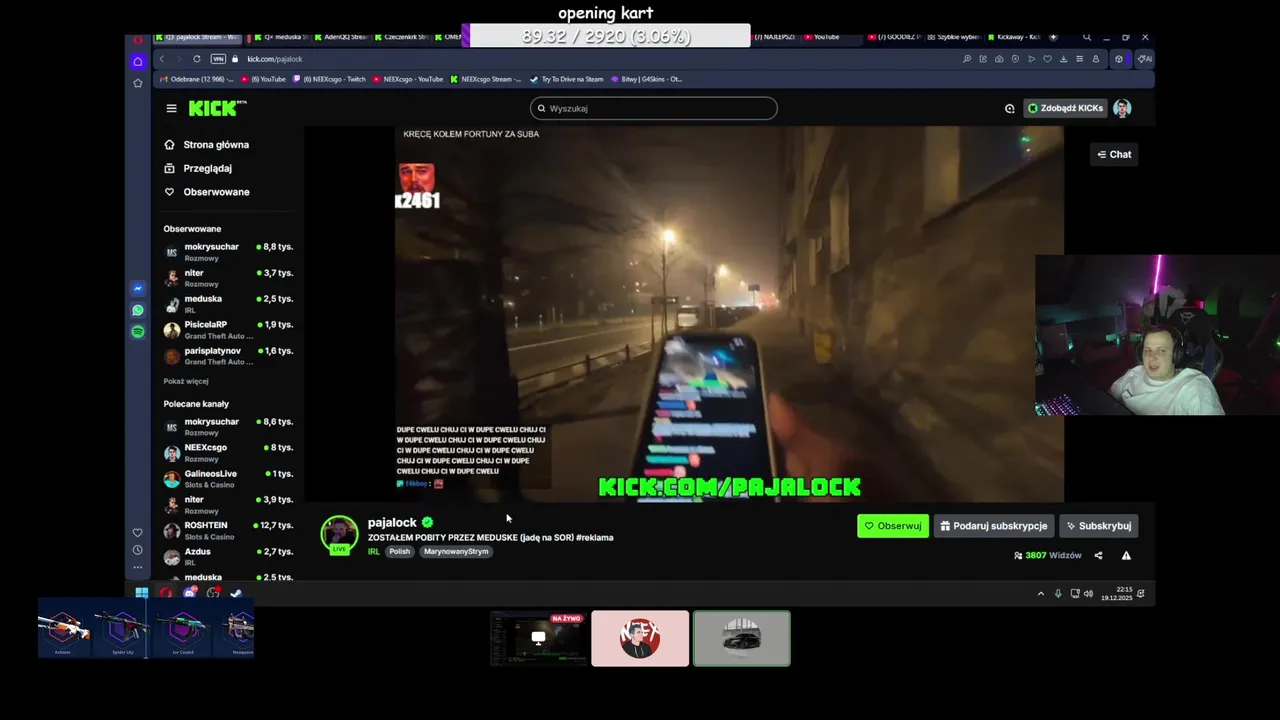Select the Polish language tag

tap(400, 551)
